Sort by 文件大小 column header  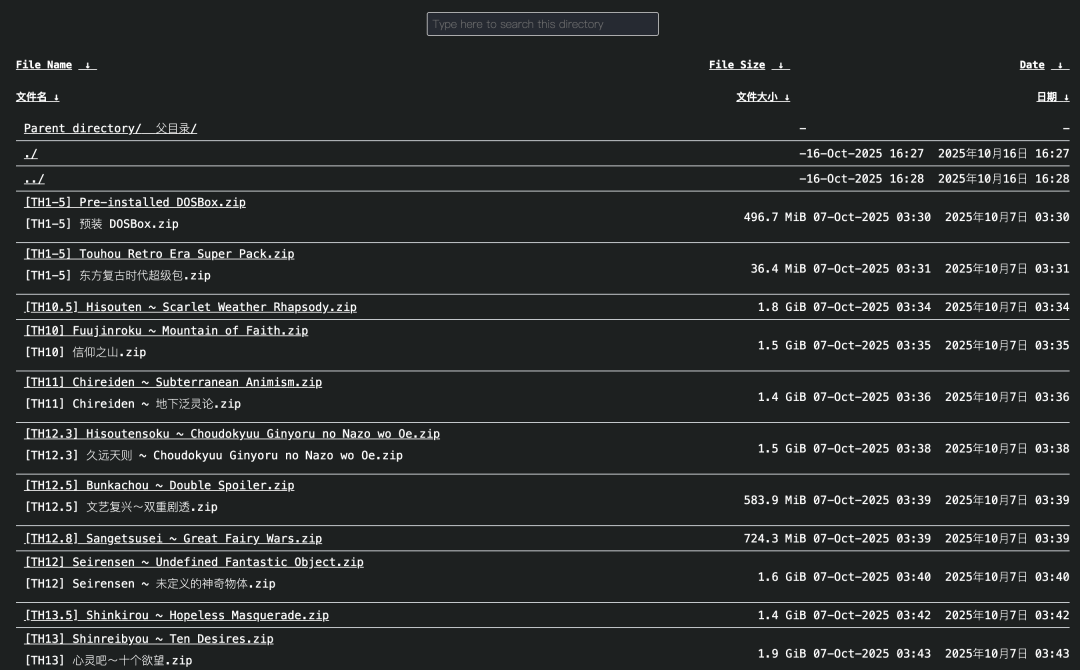click(762, 97)
